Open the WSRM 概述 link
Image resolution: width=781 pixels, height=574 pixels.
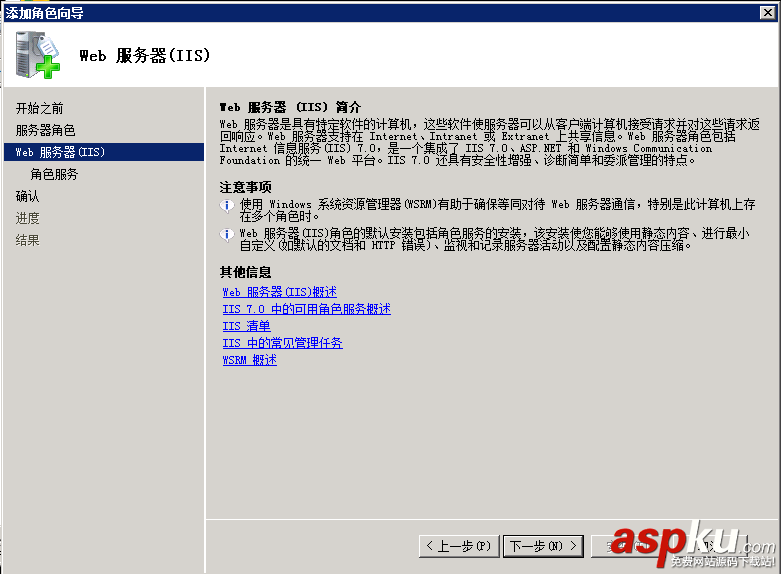pos(250,360)
